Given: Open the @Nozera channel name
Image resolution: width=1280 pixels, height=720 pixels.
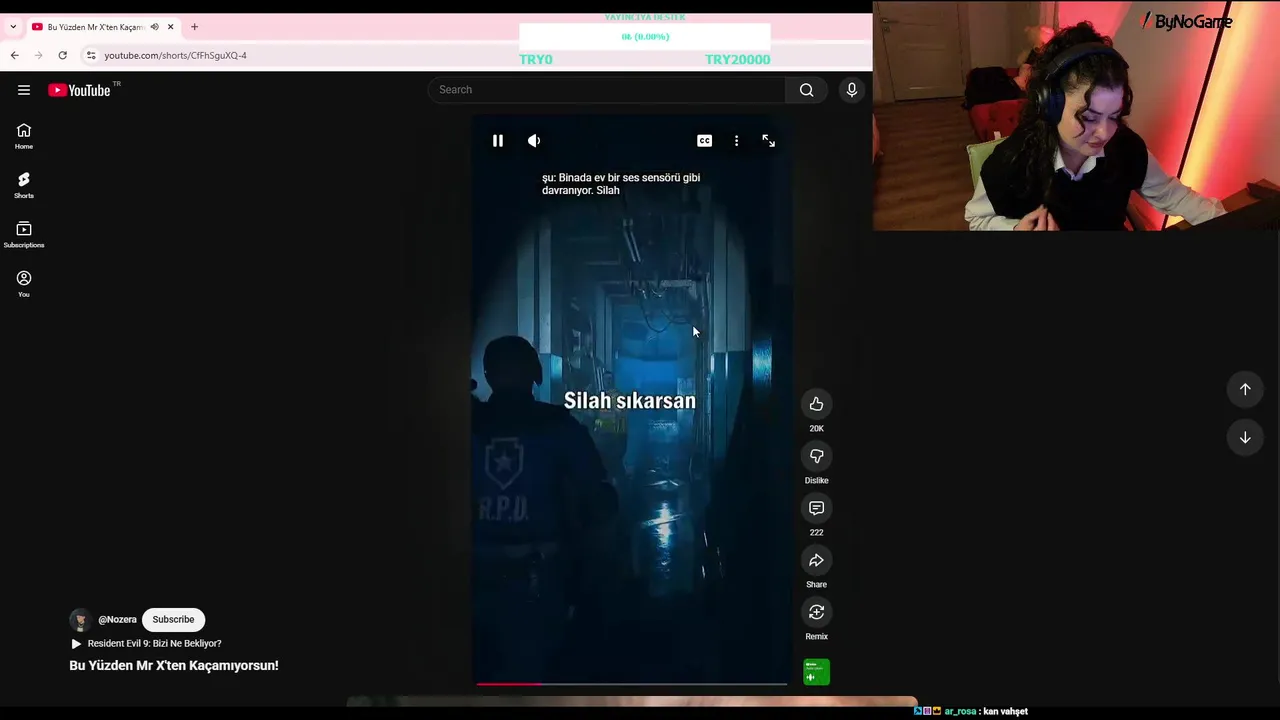Looking at the screenshot, I should tap(117, 619).
